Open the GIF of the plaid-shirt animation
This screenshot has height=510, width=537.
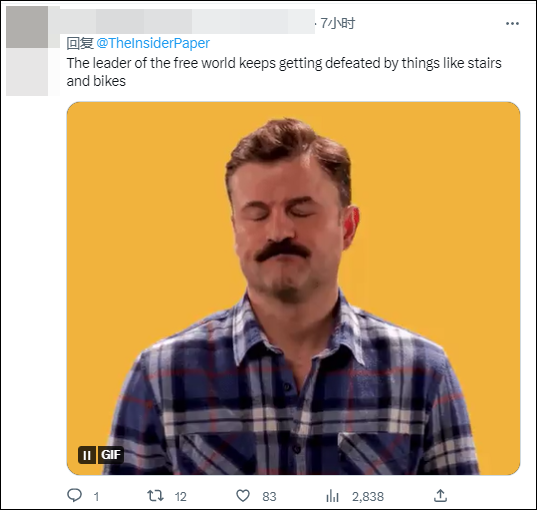(x=294, y=288)
